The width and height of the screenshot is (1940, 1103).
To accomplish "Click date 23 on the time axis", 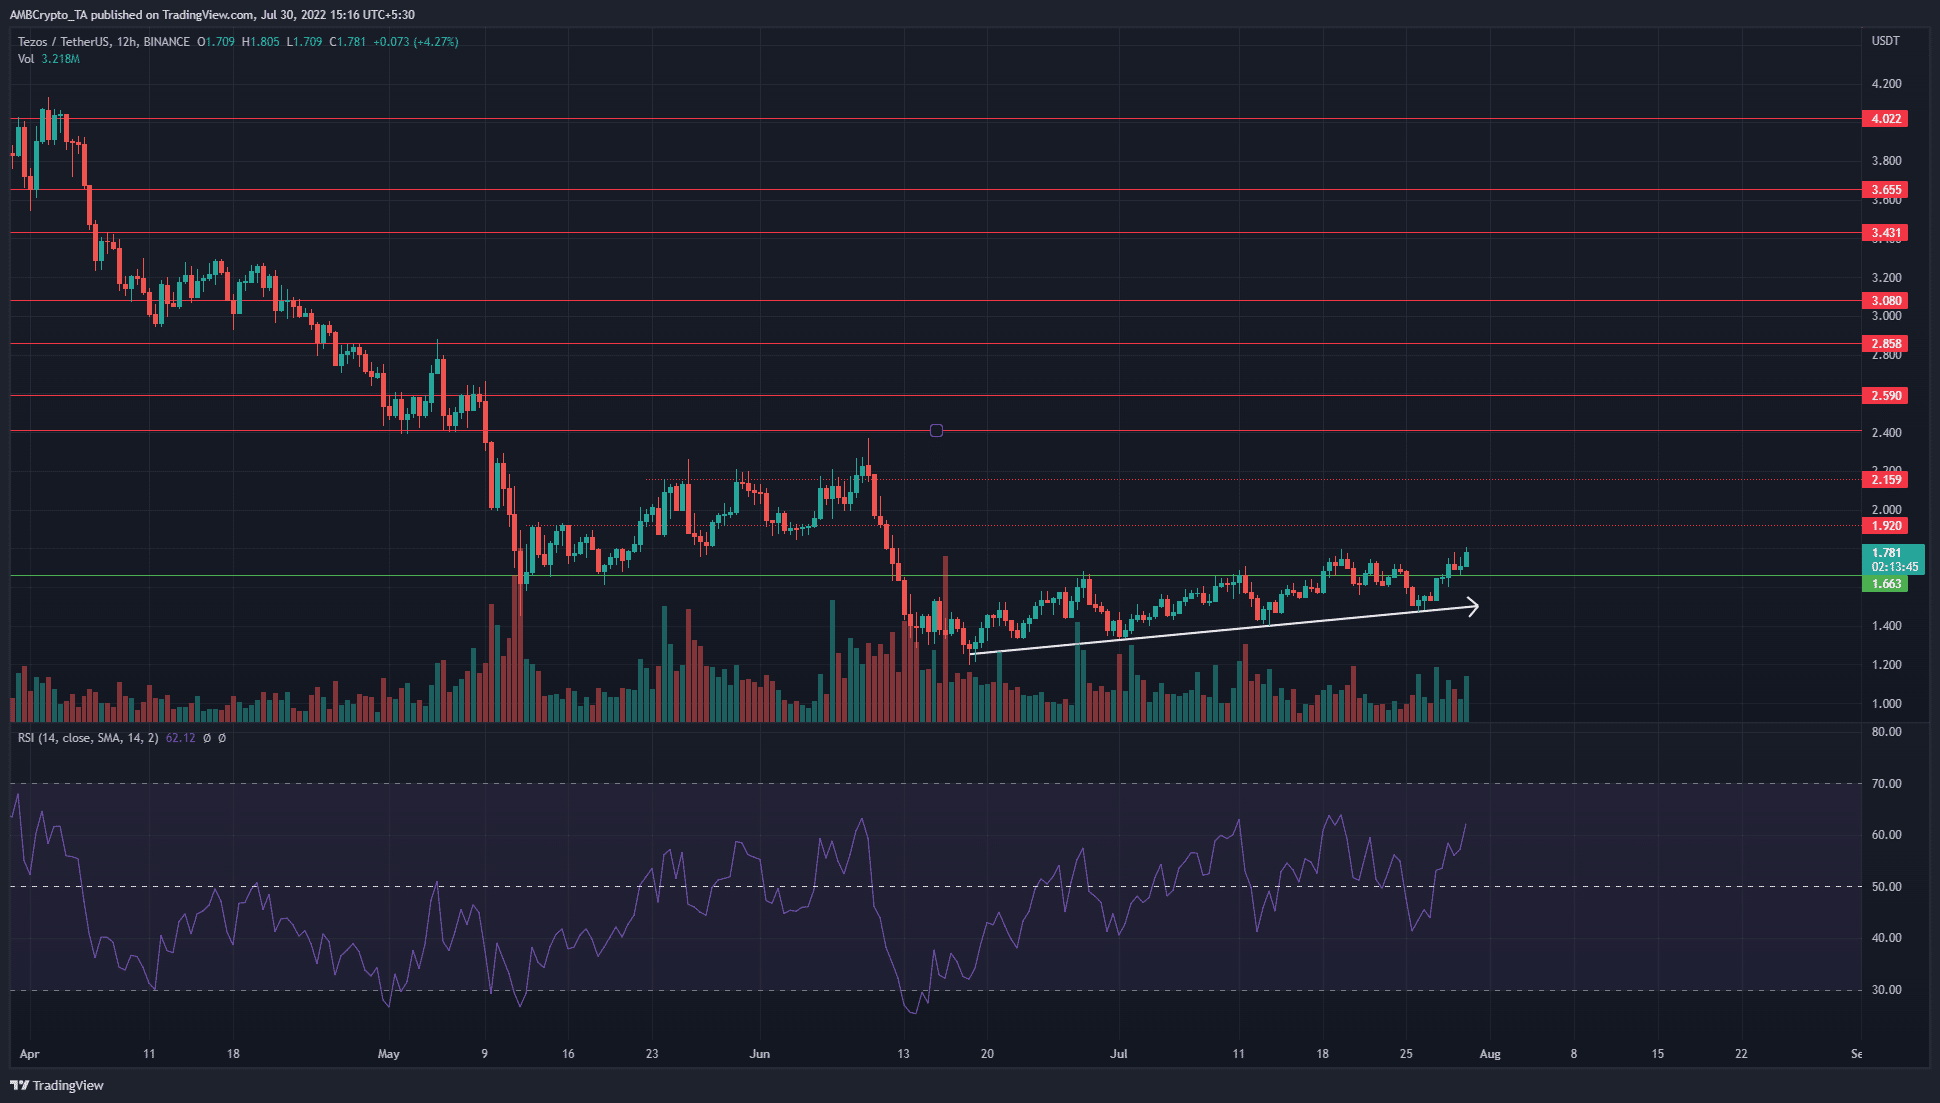I will (652, 1054).
